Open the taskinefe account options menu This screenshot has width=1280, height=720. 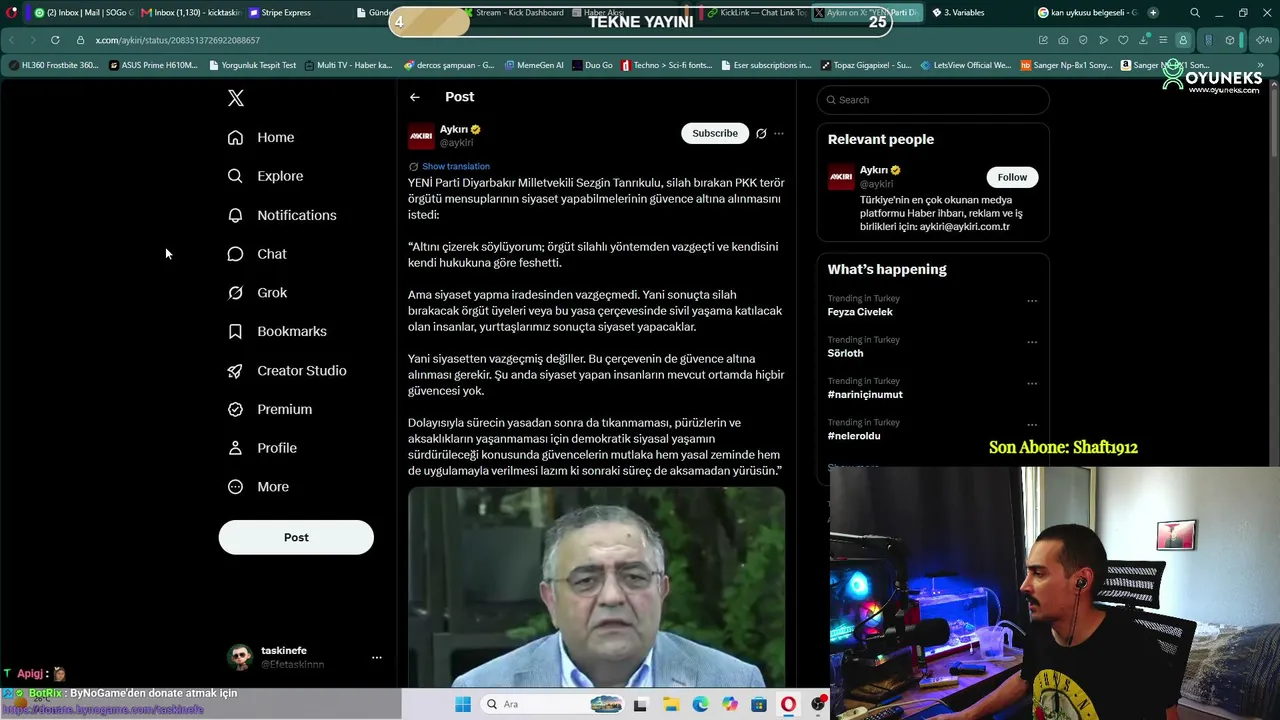pos(377,657)
